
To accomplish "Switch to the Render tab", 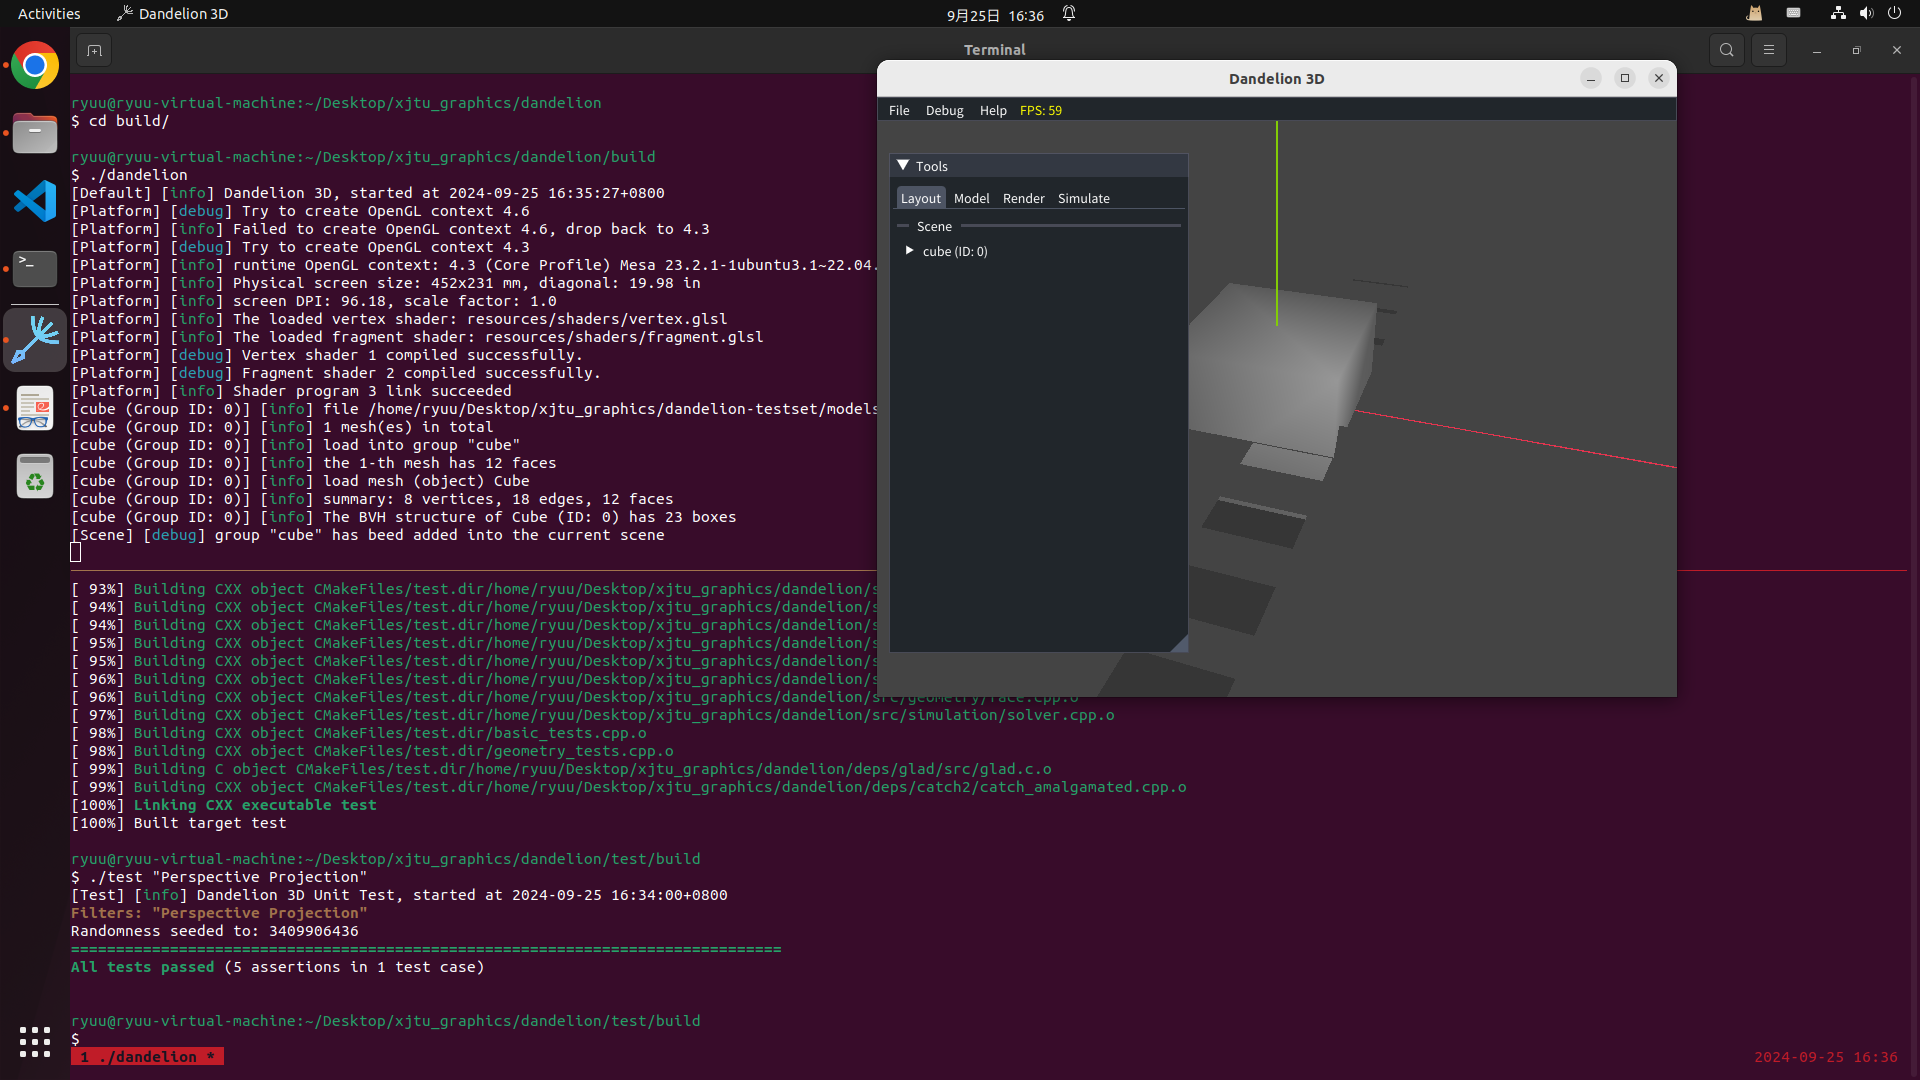I will [1023, 198].
